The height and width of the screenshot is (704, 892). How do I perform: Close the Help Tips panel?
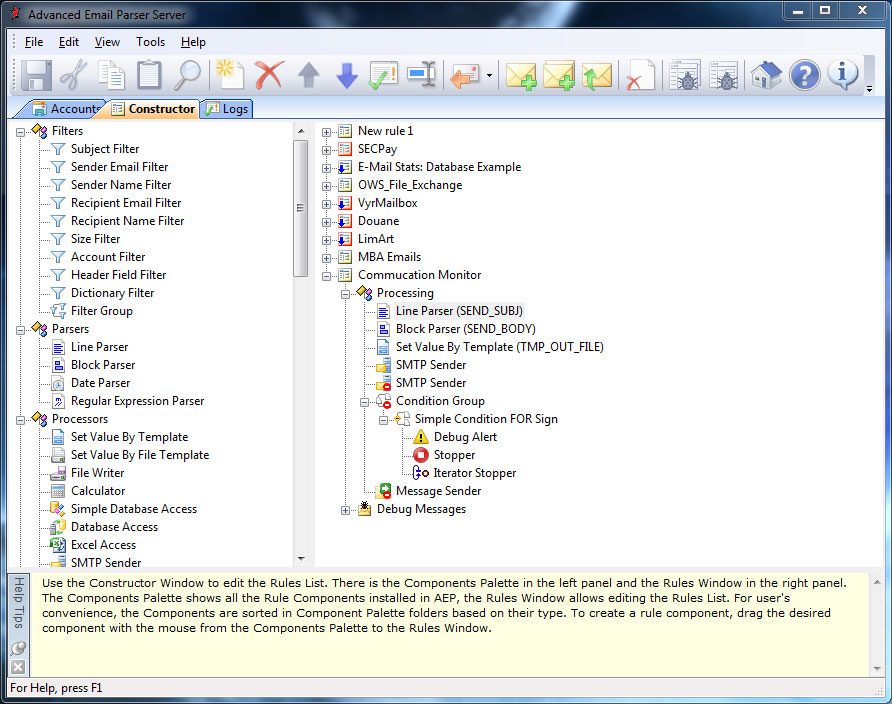click(x=18, y=667)
